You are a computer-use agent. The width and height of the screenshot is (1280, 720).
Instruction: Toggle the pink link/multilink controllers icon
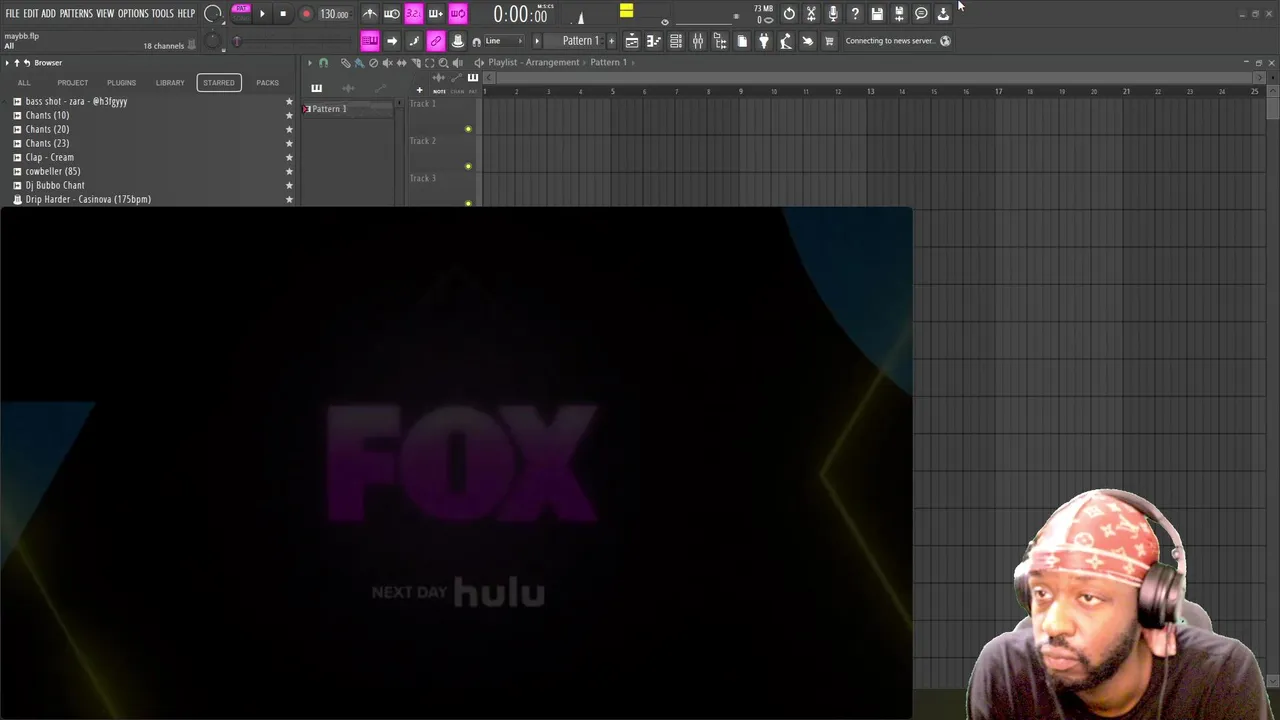(x=435, y=41)
